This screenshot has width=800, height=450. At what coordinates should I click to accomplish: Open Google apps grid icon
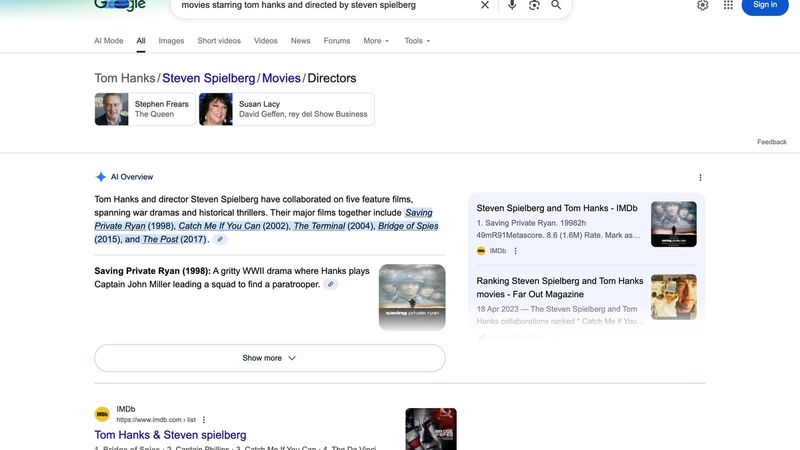tap(728, 5)
